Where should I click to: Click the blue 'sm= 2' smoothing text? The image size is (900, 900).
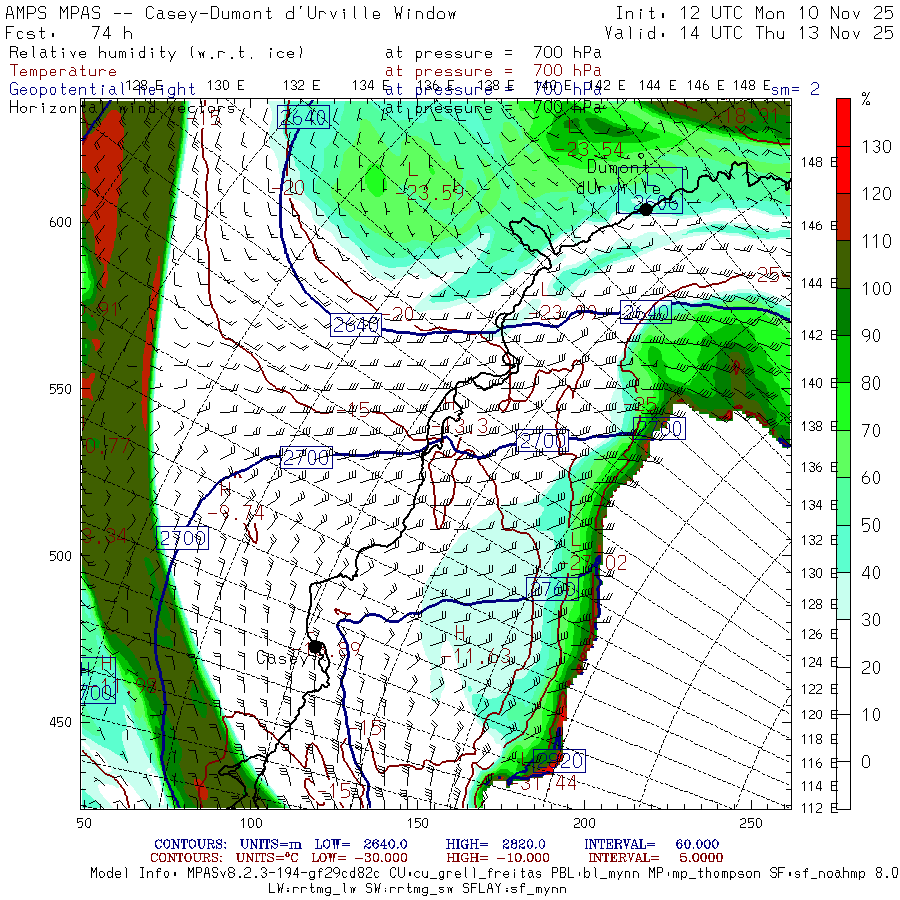(795, 89)
